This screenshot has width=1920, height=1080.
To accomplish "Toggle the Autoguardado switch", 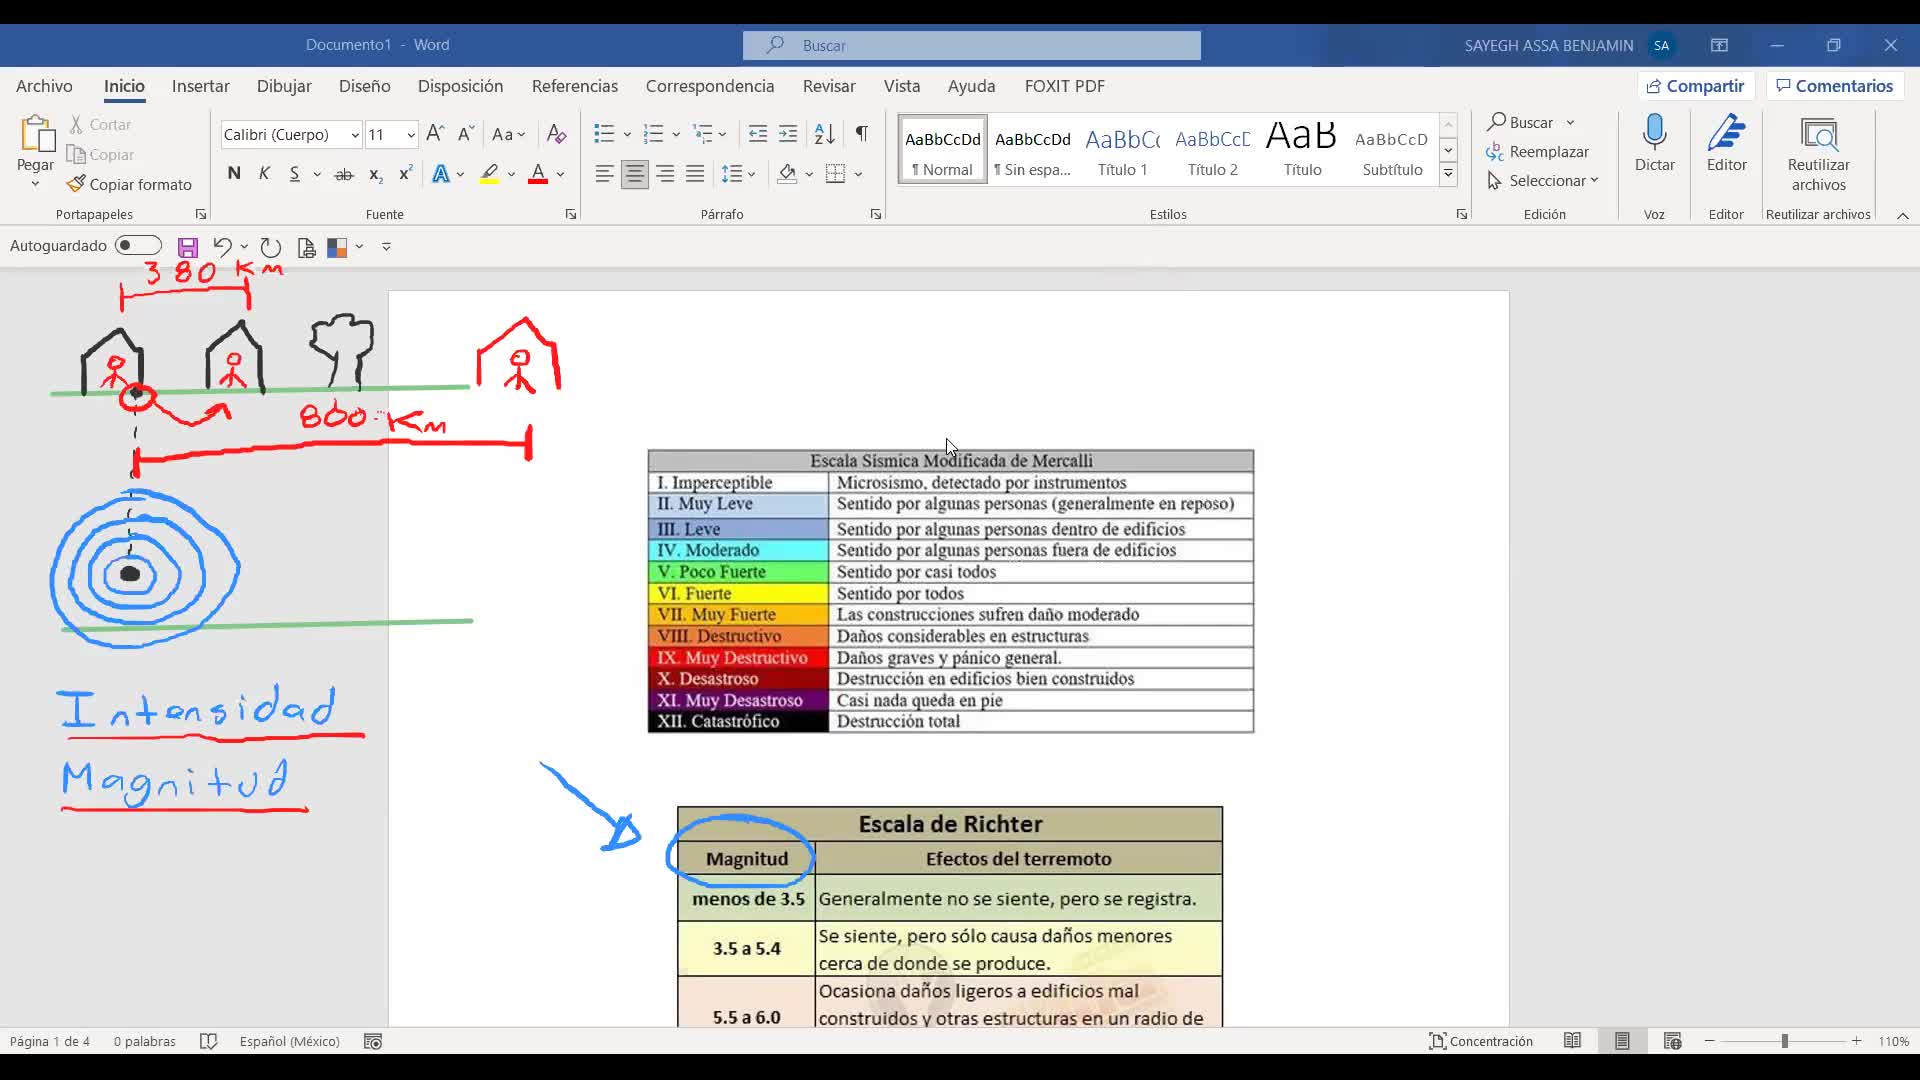I will (138, 246).
